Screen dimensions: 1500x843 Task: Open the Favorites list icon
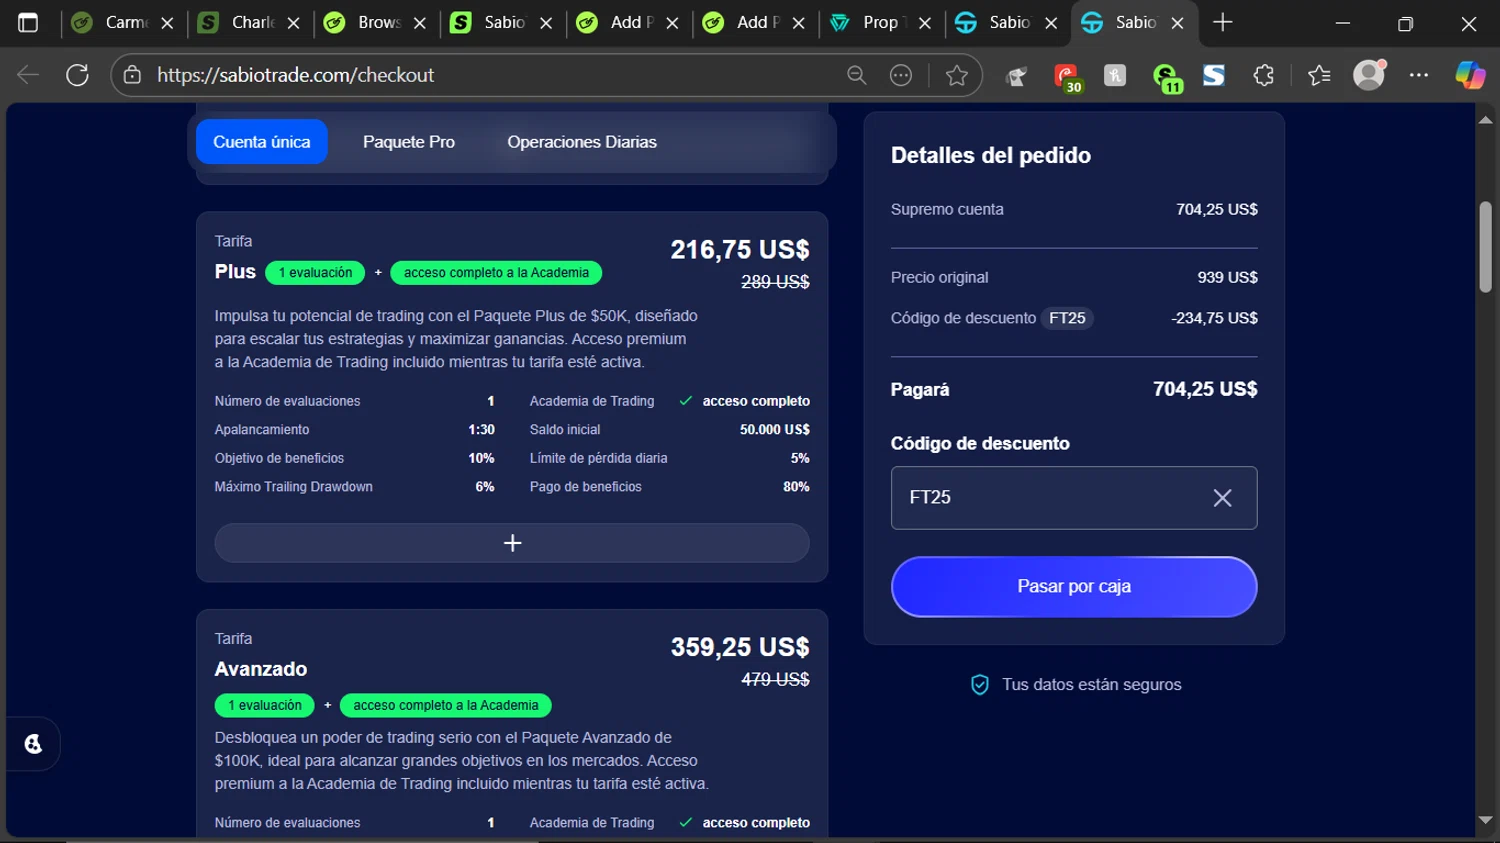click(x=1319, y=75)
